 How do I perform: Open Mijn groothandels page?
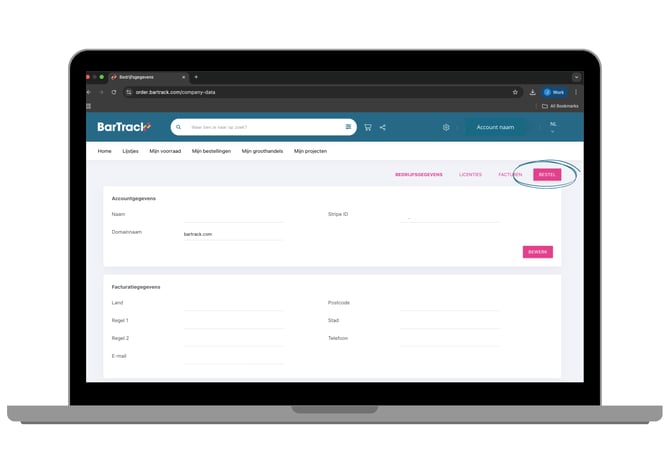pyautogui.click(x=262, y=151)
